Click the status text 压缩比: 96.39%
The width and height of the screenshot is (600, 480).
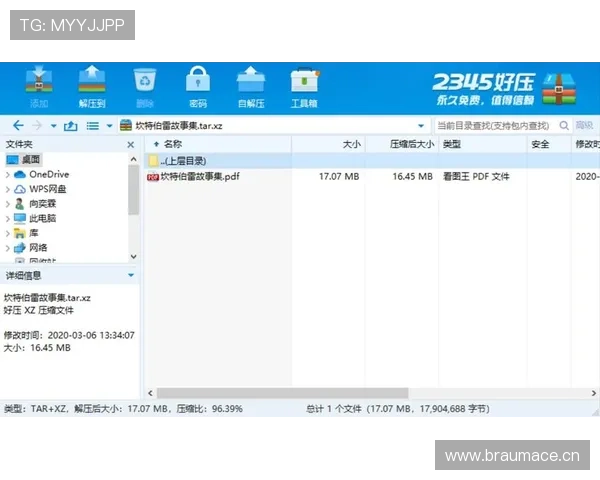tap(209, 409)
